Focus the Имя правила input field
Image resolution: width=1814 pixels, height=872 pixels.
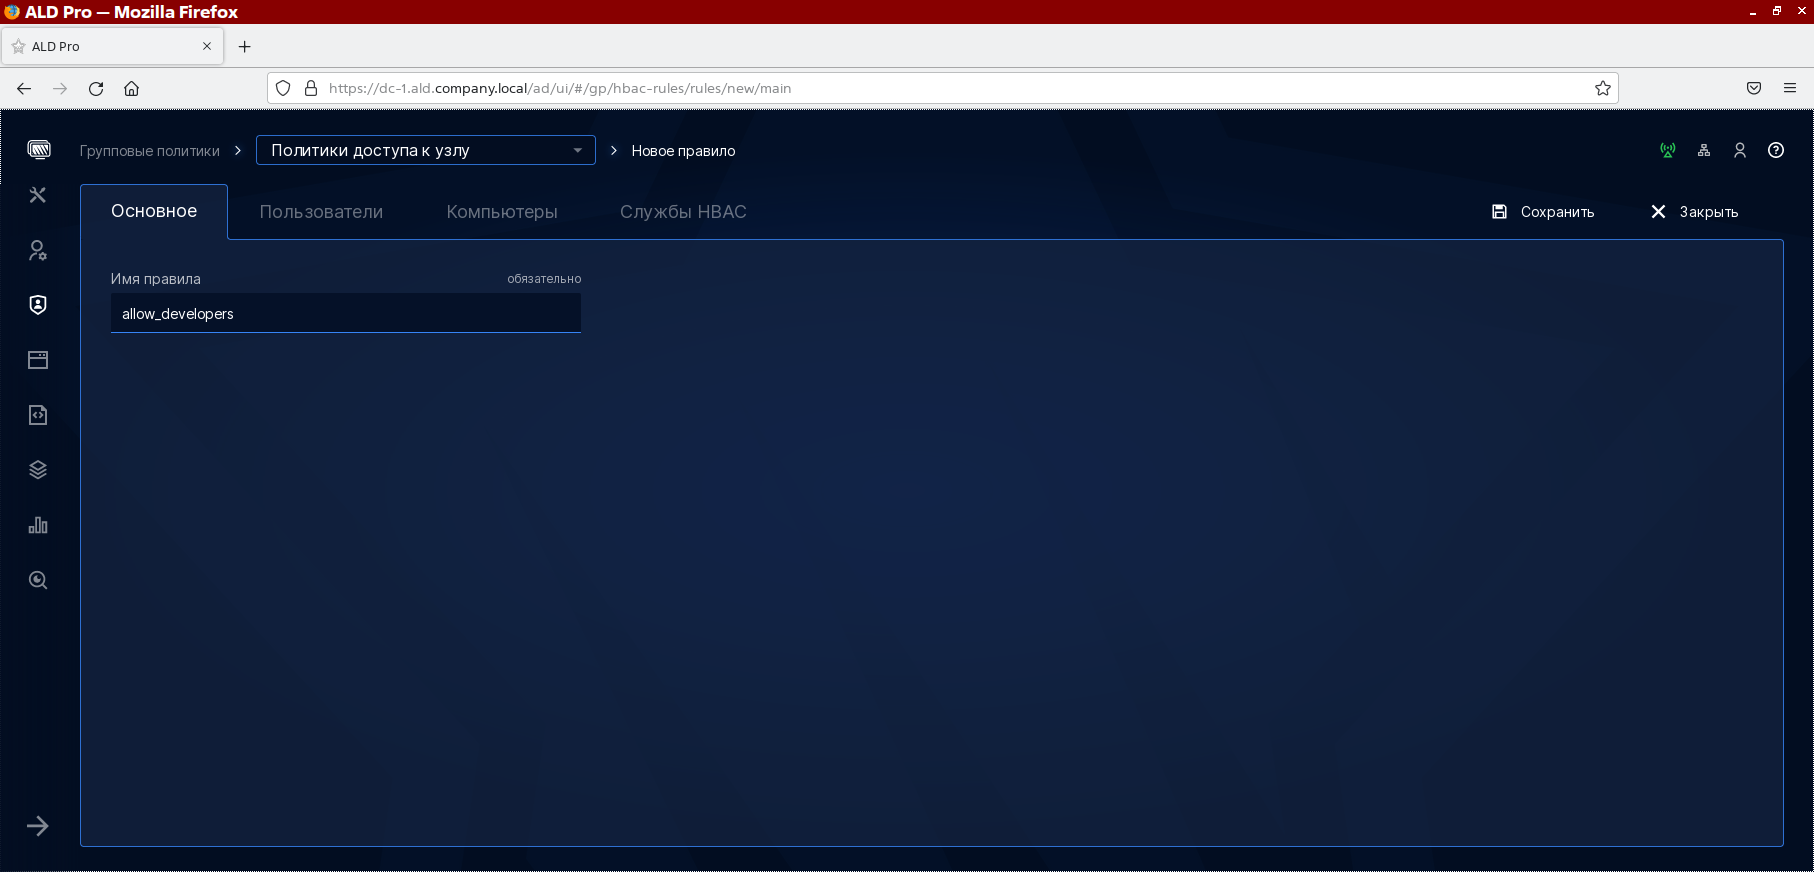(346, 313)
